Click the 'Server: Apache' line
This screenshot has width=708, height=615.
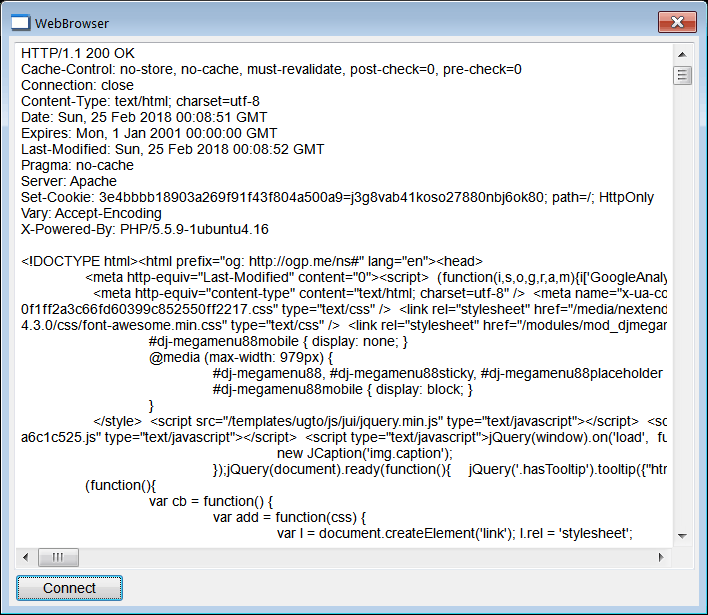[x=69, y=181]
